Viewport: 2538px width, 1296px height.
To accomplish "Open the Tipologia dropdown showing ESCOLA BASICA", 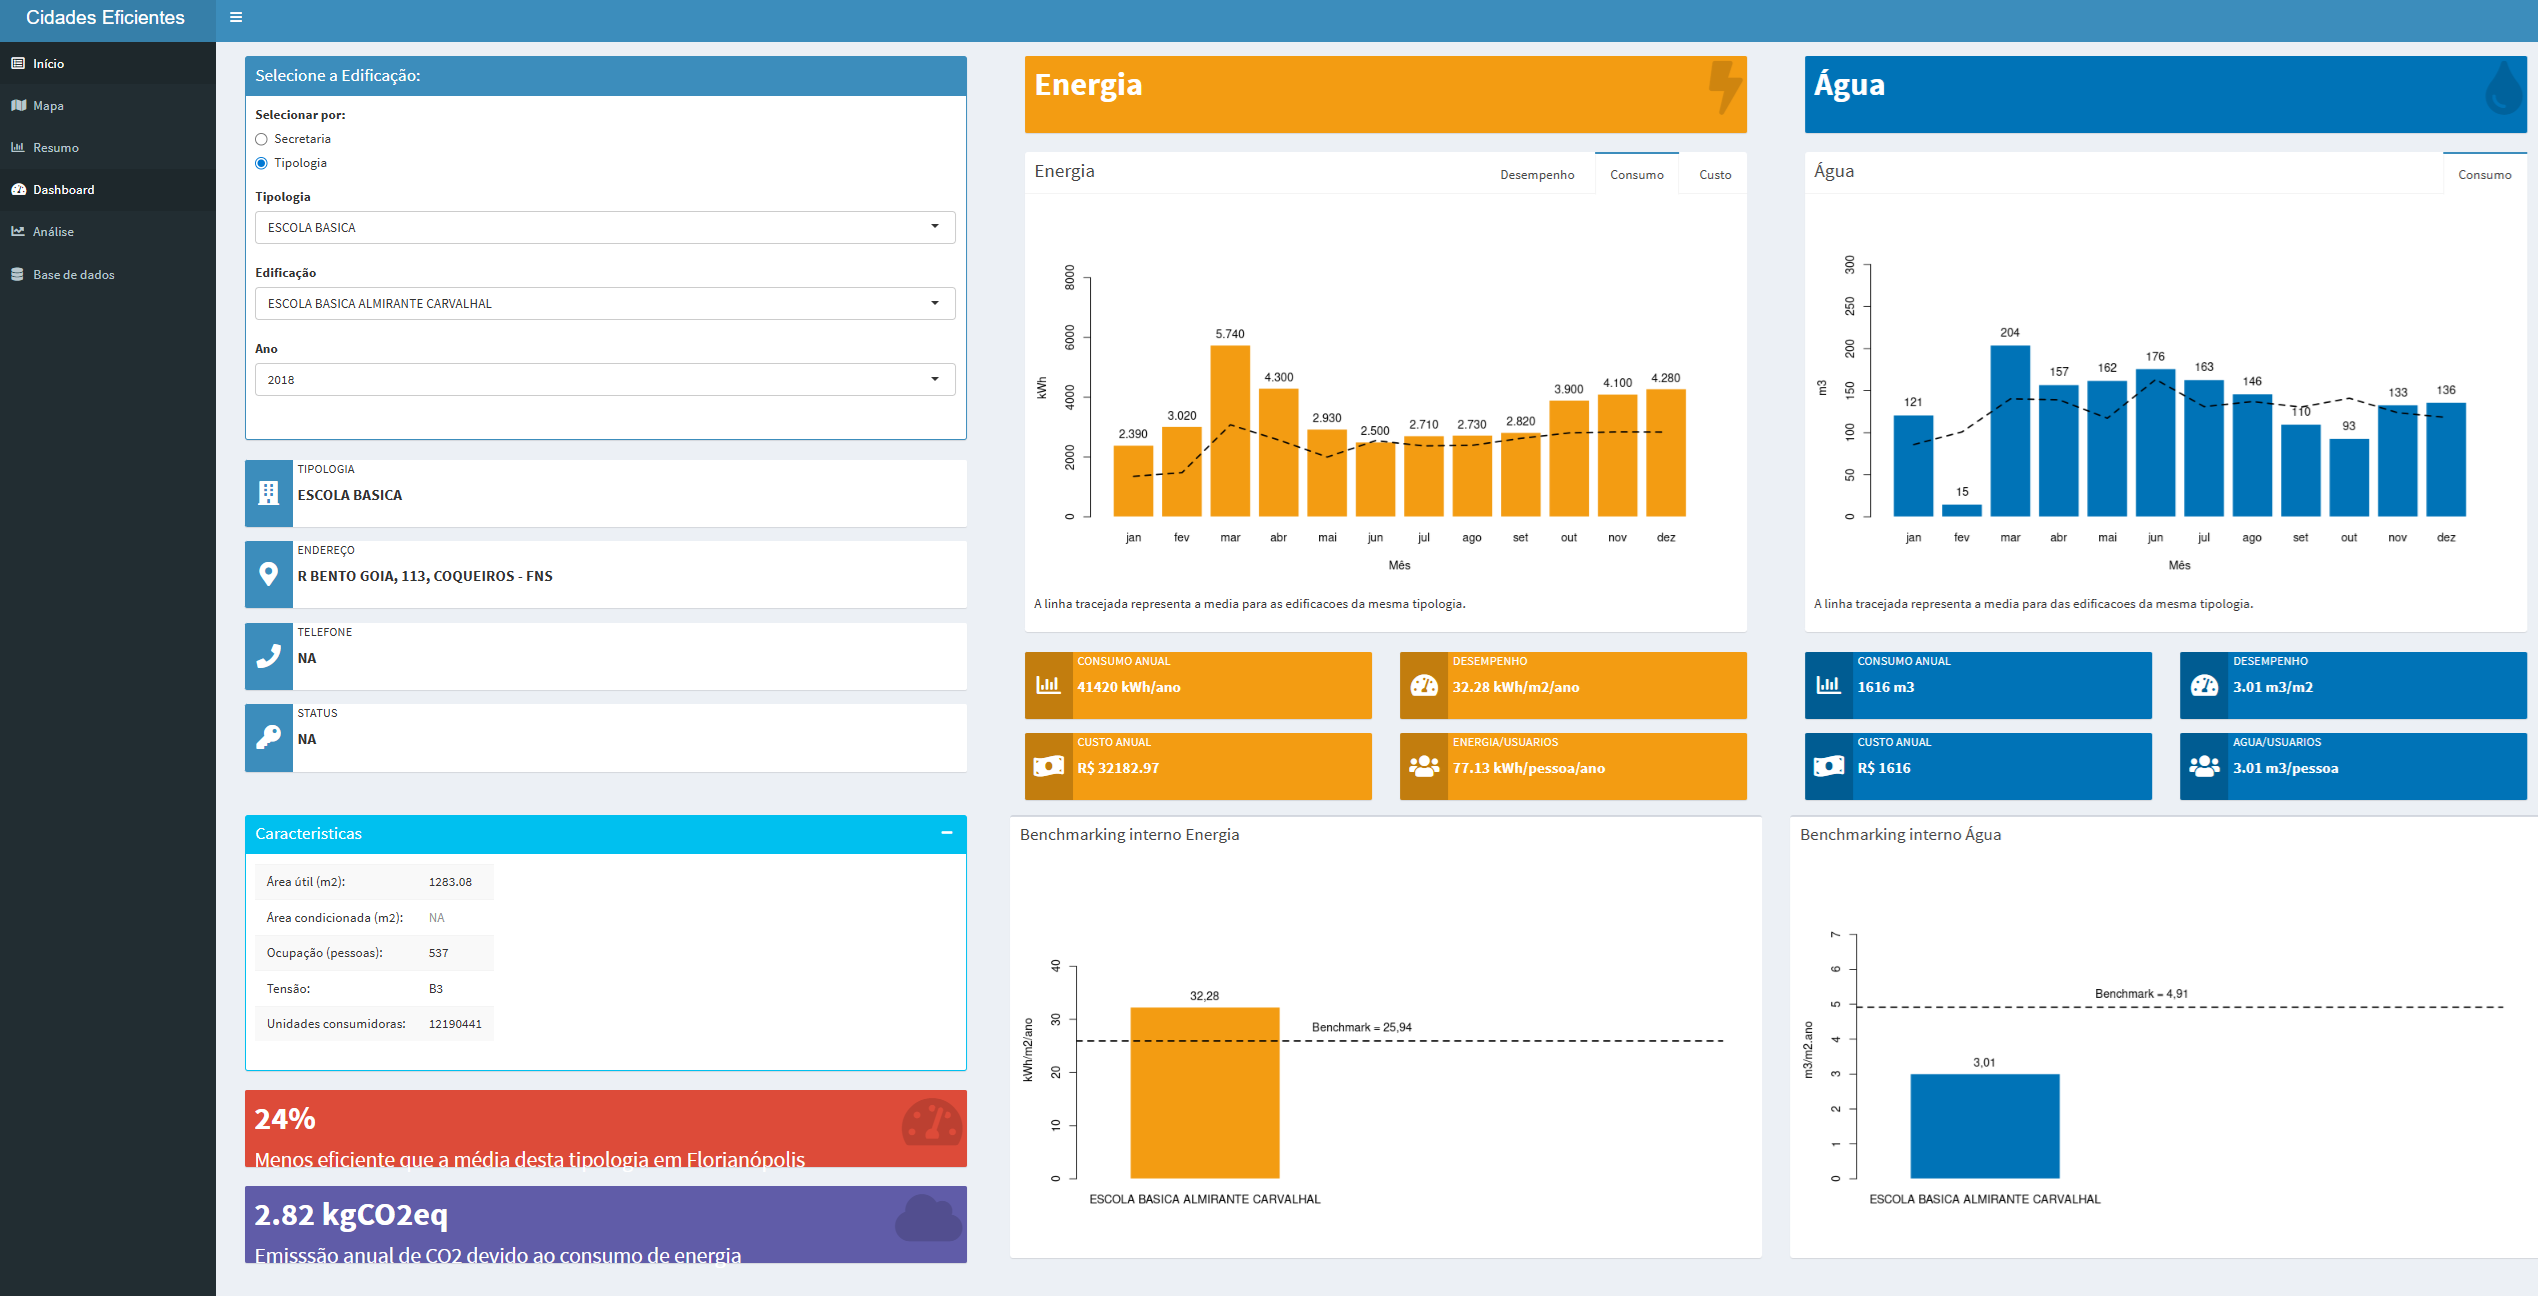I will (605, 227).
